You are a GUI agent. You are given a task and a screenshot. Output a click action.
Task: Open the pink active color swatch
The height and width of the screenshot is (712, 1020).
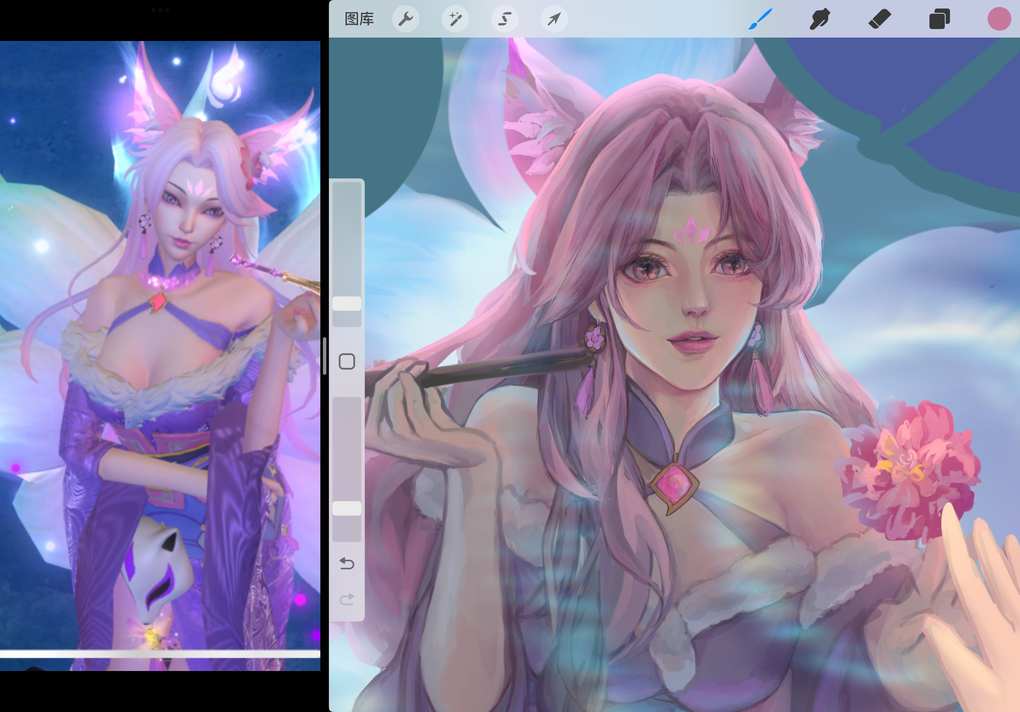[998, 19]
